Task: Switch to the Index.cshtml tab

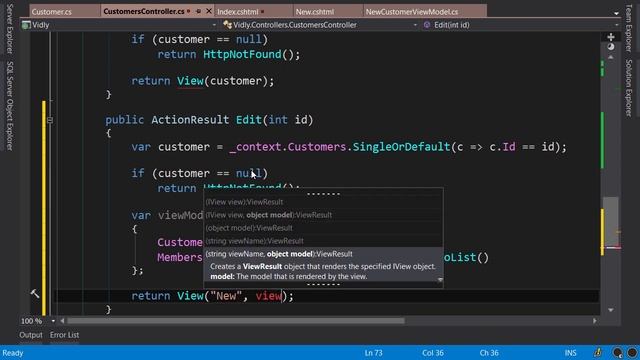Action: tap(238, 12)
